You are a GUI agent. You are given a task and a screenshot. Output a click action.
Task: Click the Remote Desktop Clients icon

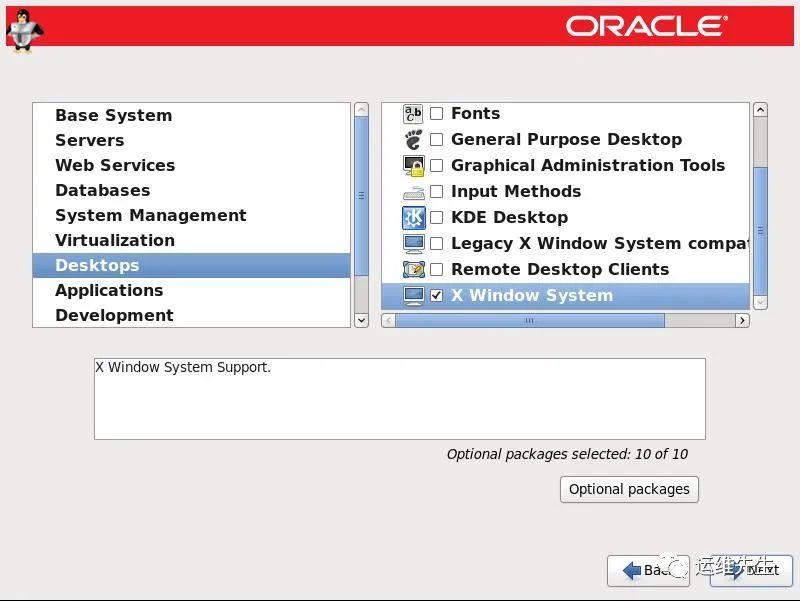click(413, 269)
